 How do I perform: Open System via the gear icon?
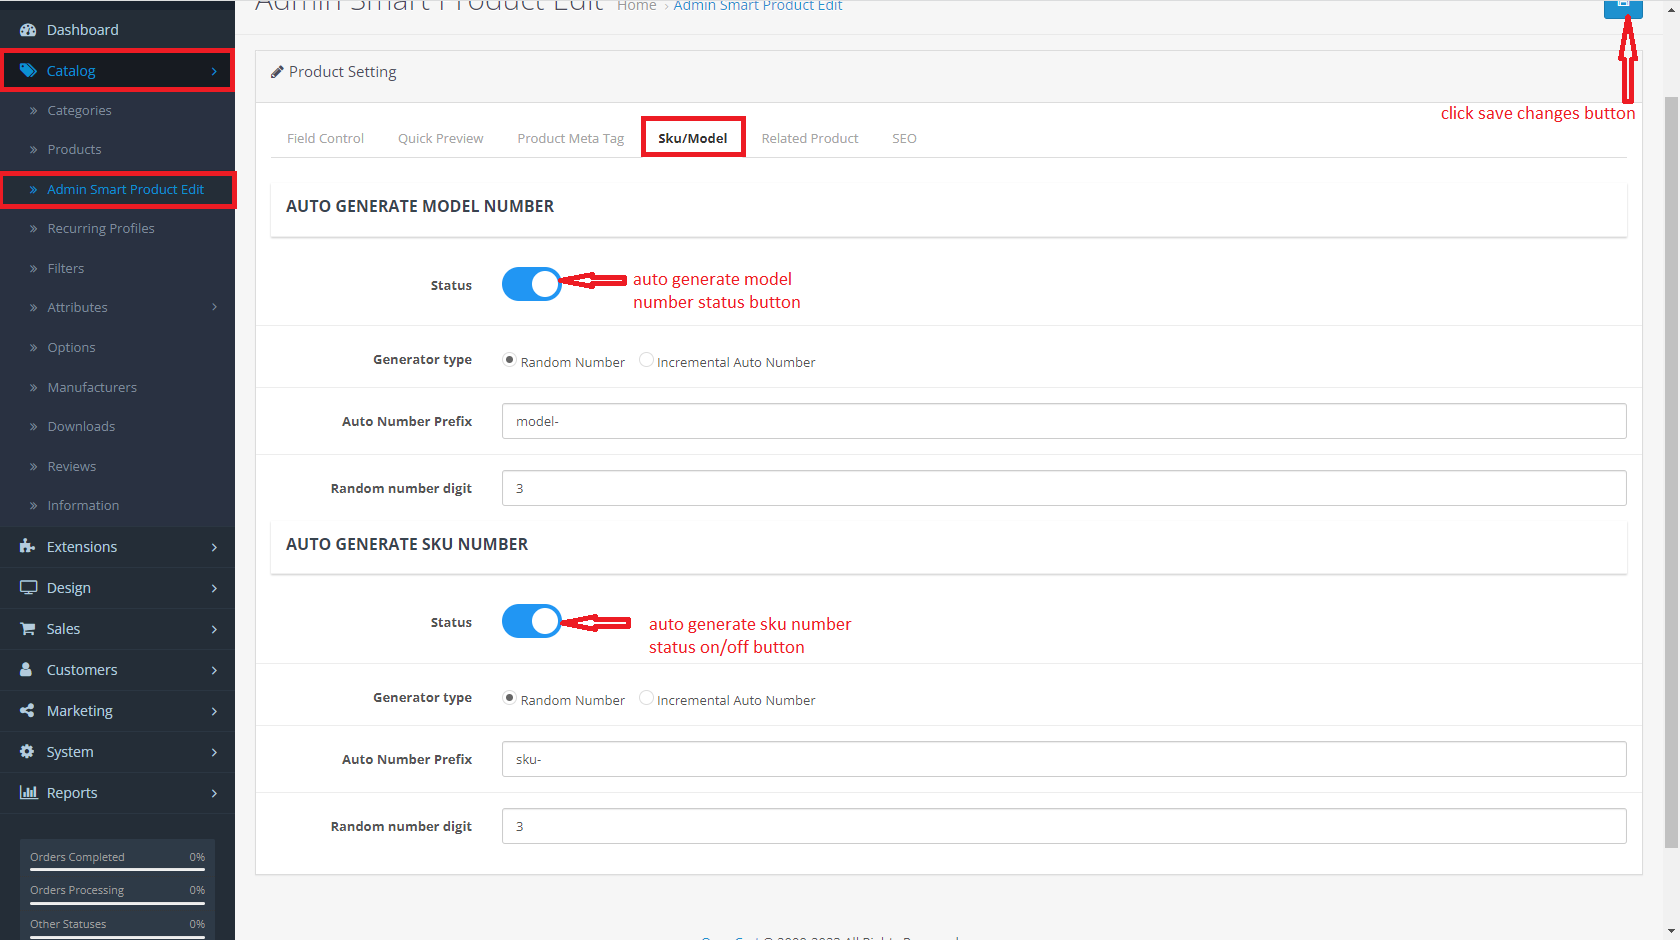28,751
